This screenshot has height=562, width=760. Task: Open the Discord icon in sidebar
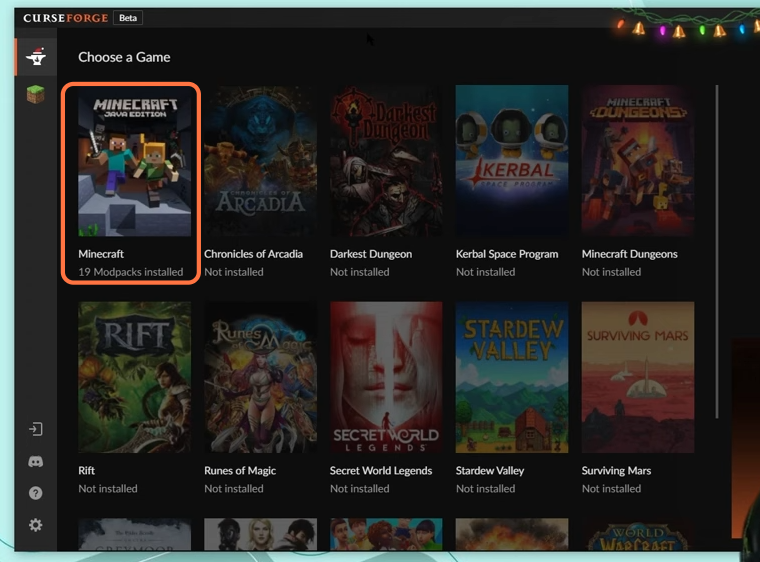[x=35, y=462]
